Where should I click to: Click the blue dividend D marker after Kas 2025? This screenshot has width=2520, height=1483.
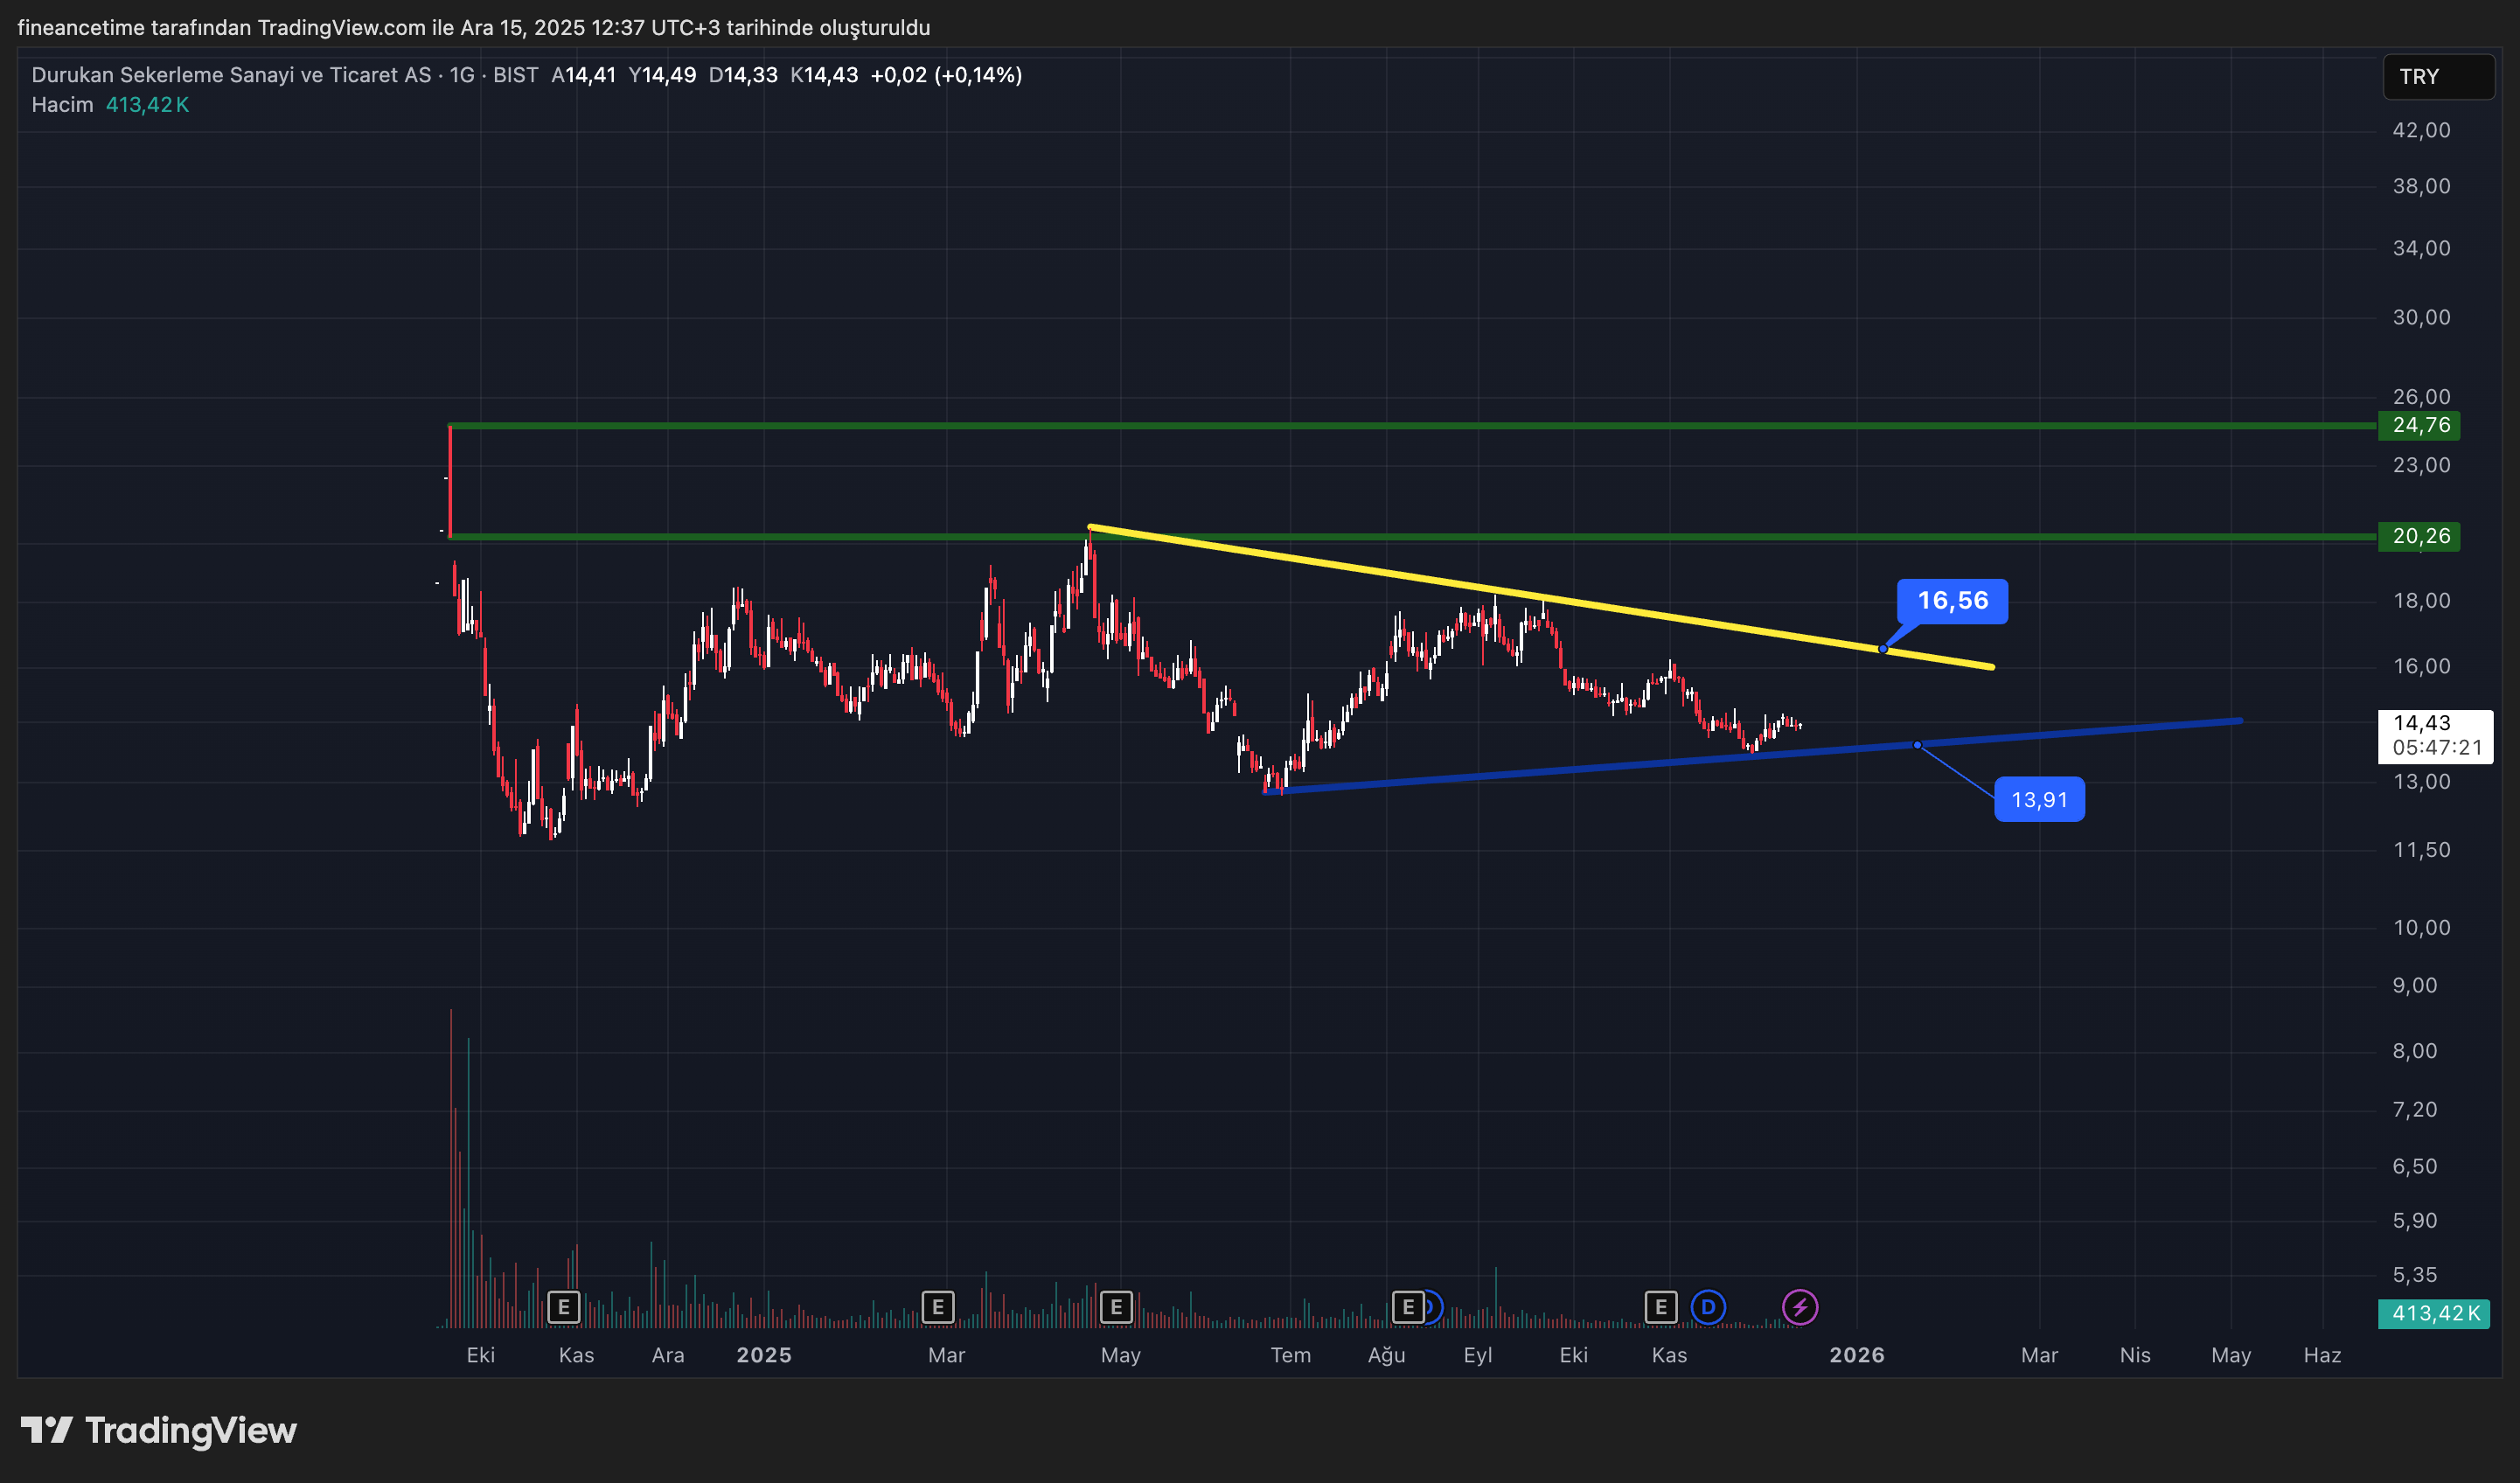tap(1708, 1306)
